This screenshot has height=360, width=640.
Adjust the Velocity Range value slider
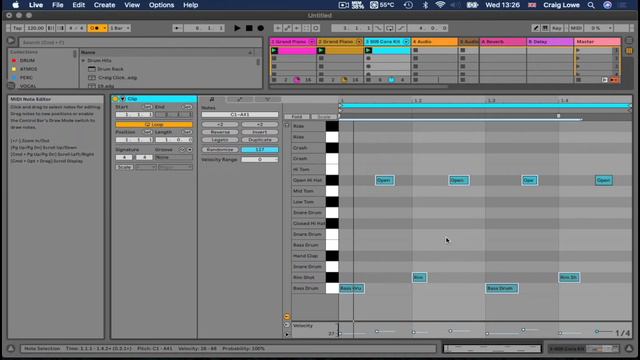[260, 160]
